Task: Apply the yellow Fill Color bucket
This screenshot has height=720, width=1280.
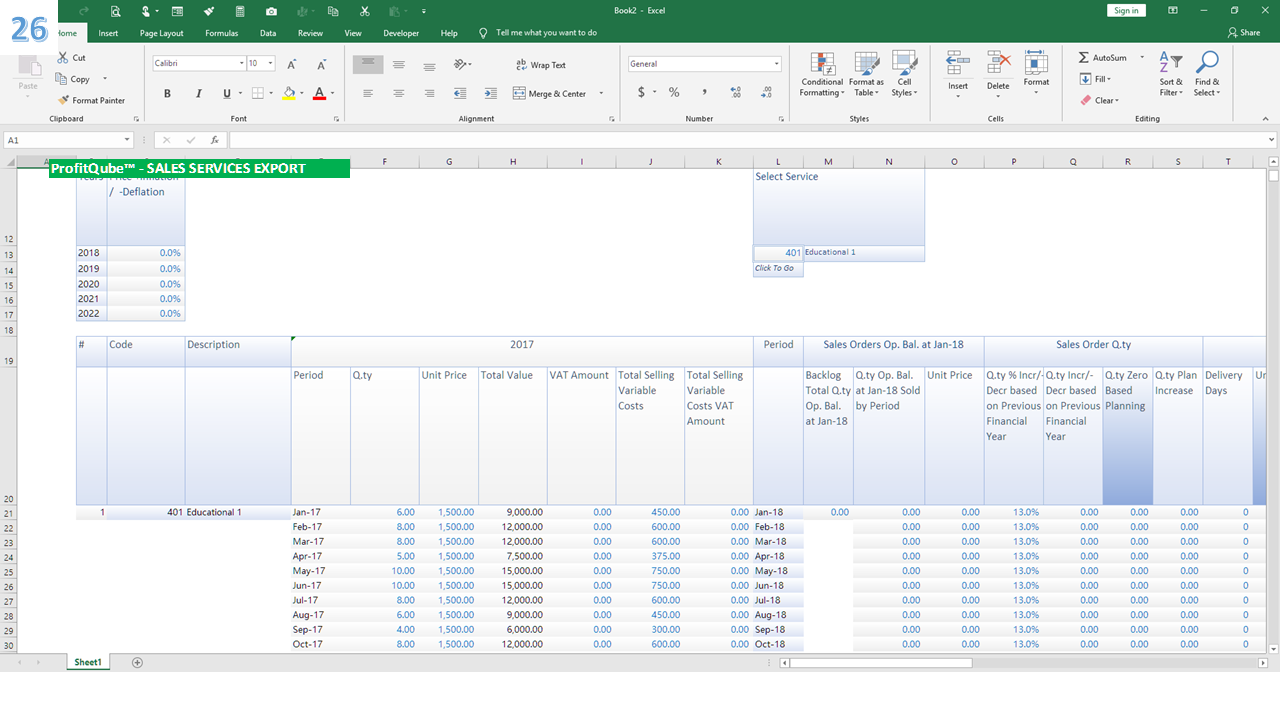Action: (289, 94)
